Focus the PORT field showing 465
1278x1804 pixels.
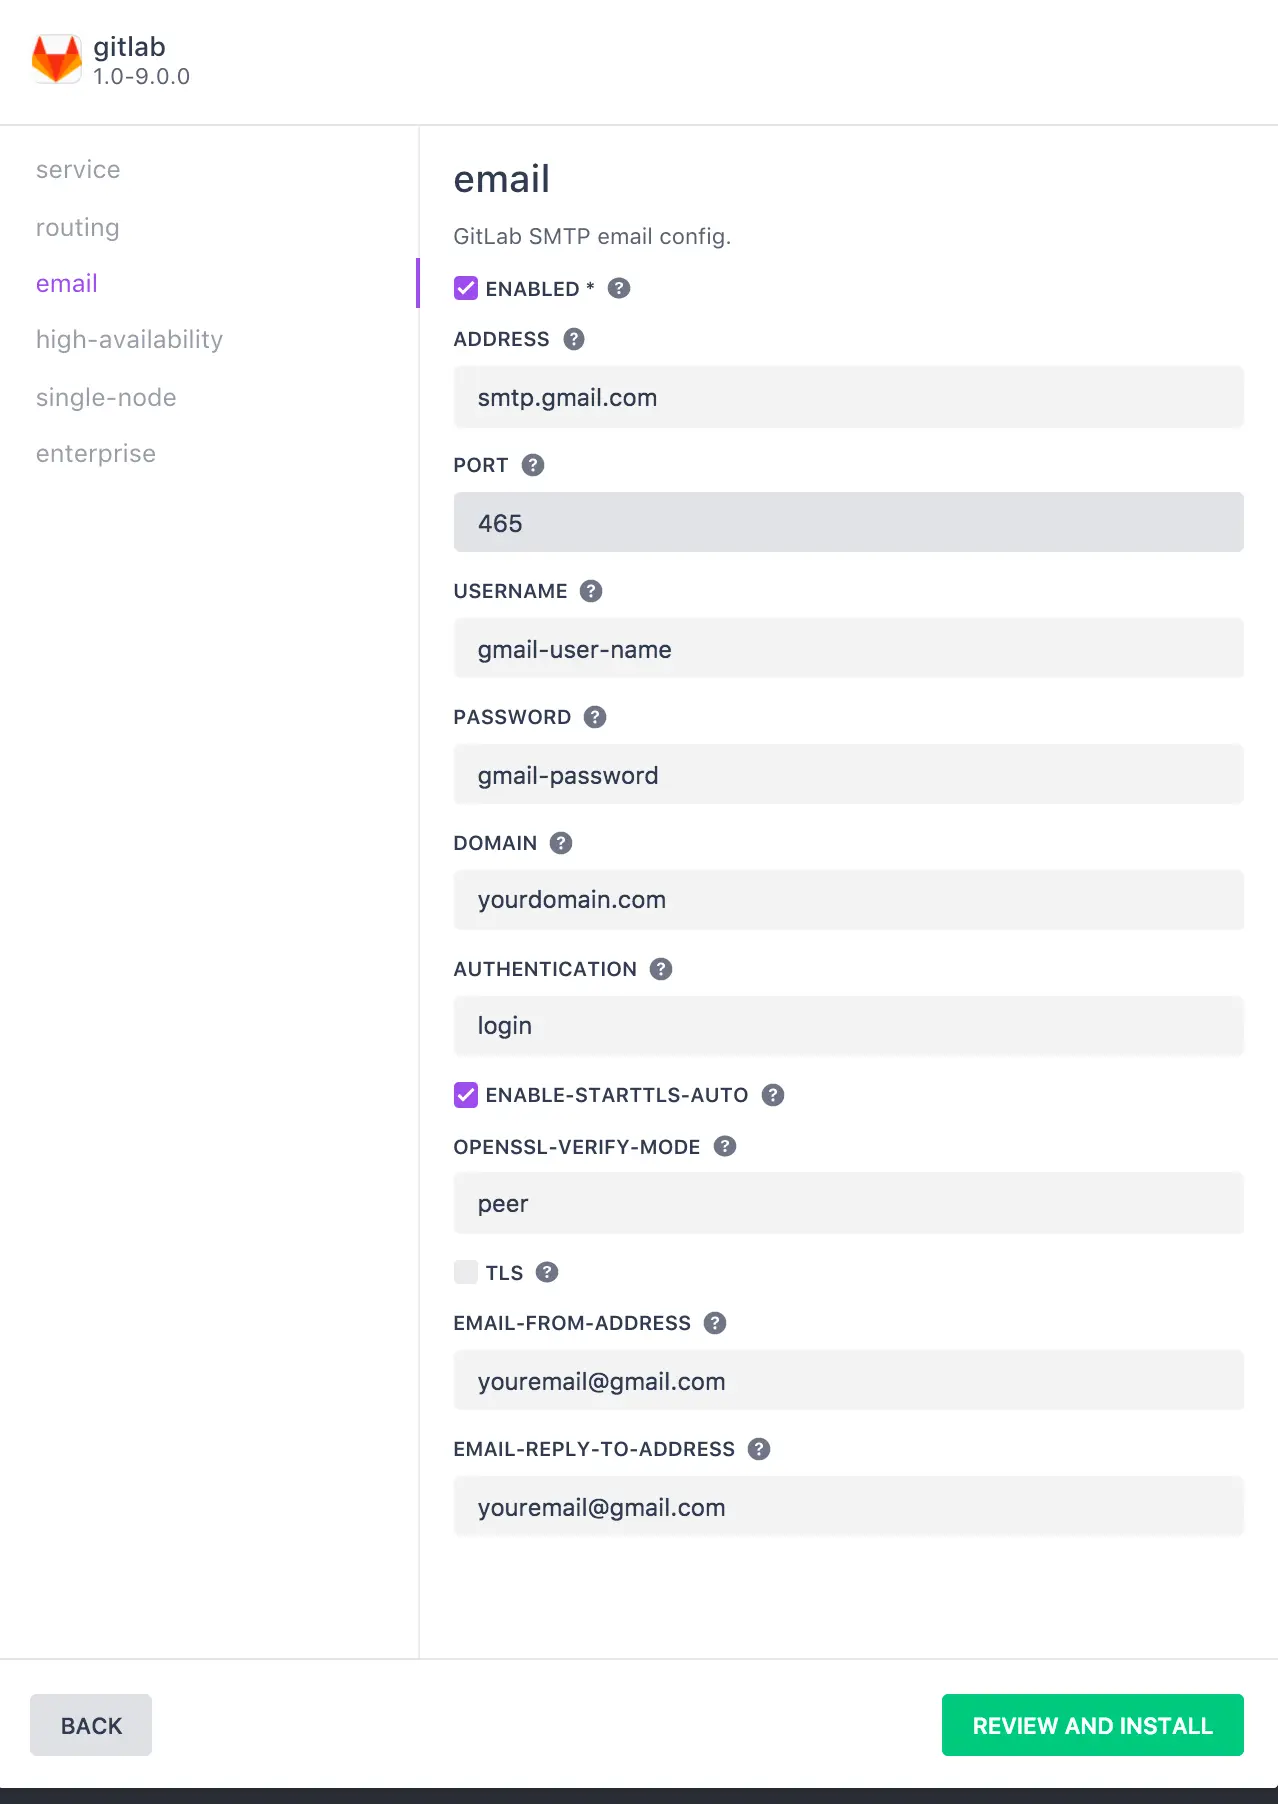(849, 522)
